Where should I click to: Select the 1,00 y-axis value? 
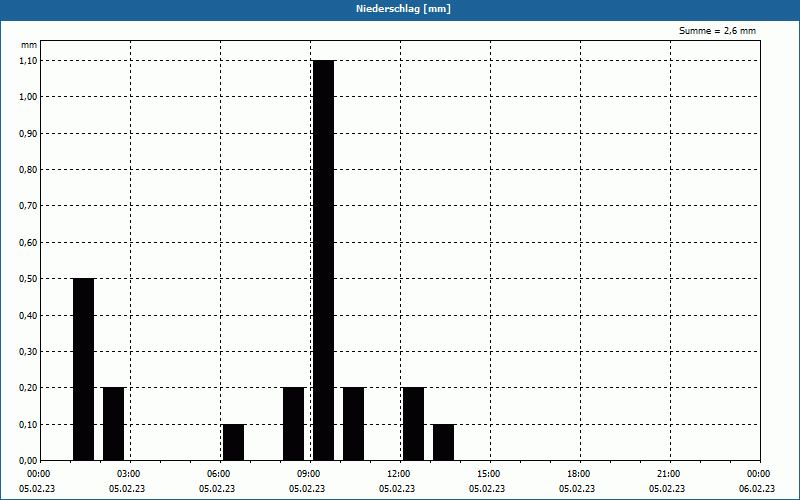[28, 96]
